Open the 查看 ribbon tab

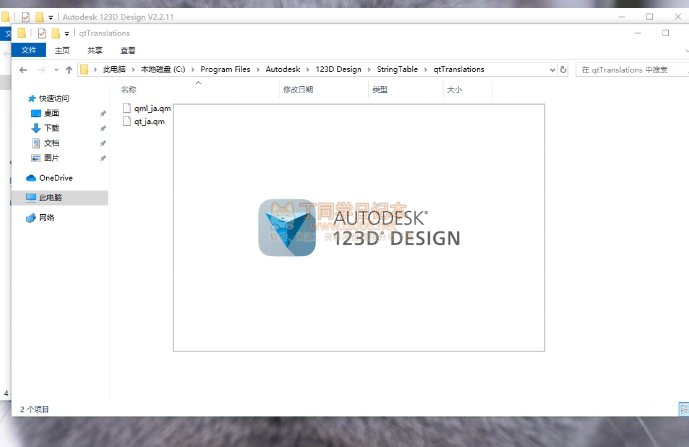[x=128, y=51]
